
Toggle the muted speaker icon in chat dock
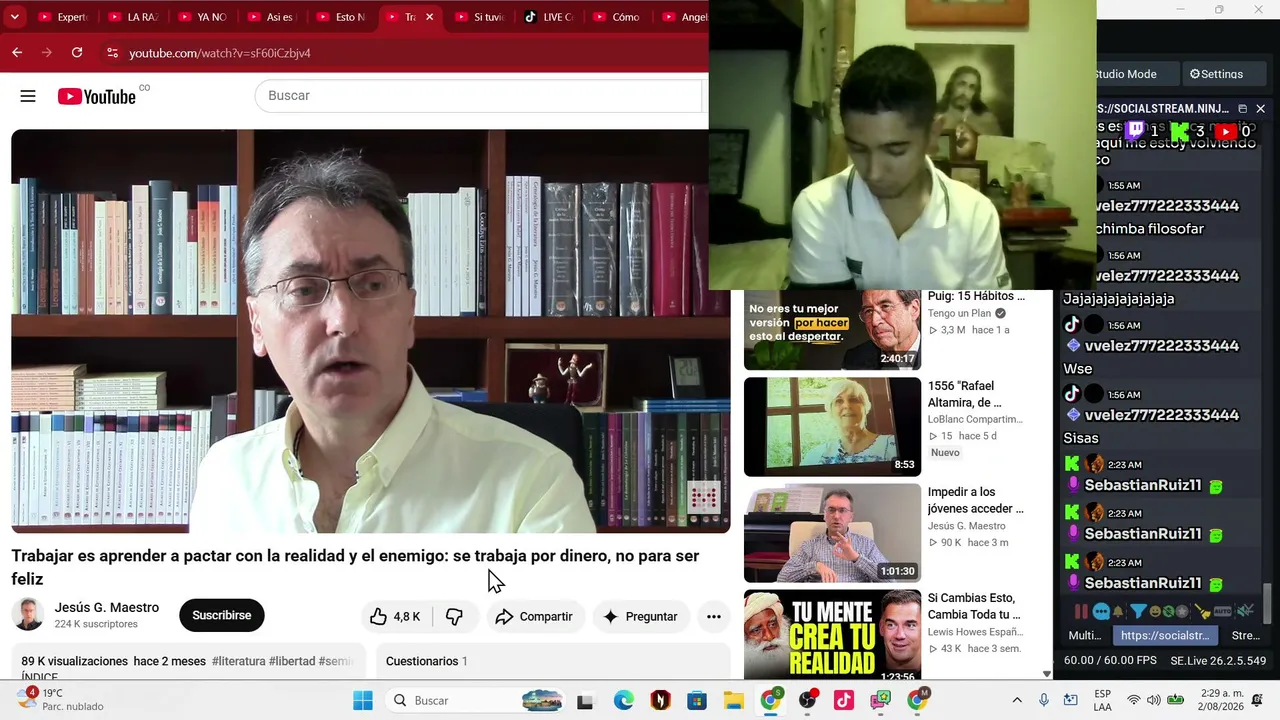tap(1245, 611)
